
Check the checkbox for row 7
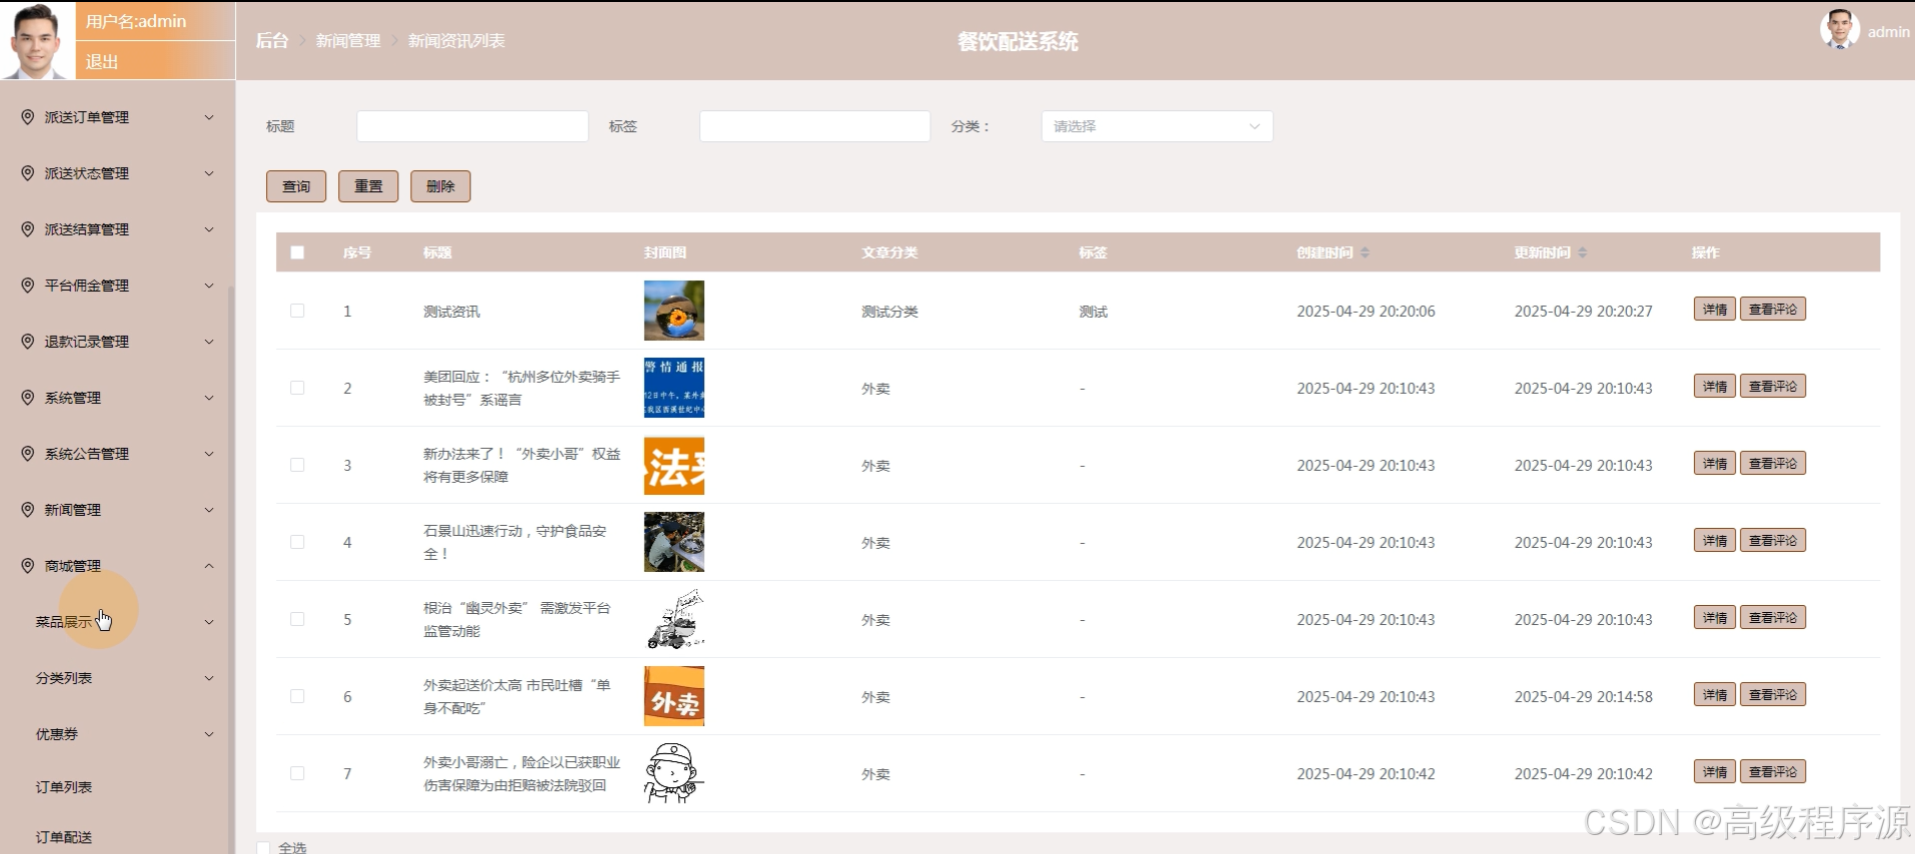[x=297, y=773]
